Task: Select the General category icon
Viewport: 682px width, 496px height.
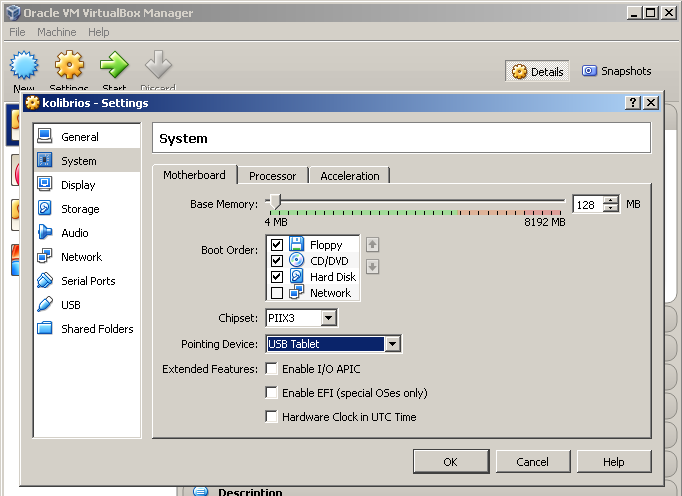Action: tap(44, 136)
